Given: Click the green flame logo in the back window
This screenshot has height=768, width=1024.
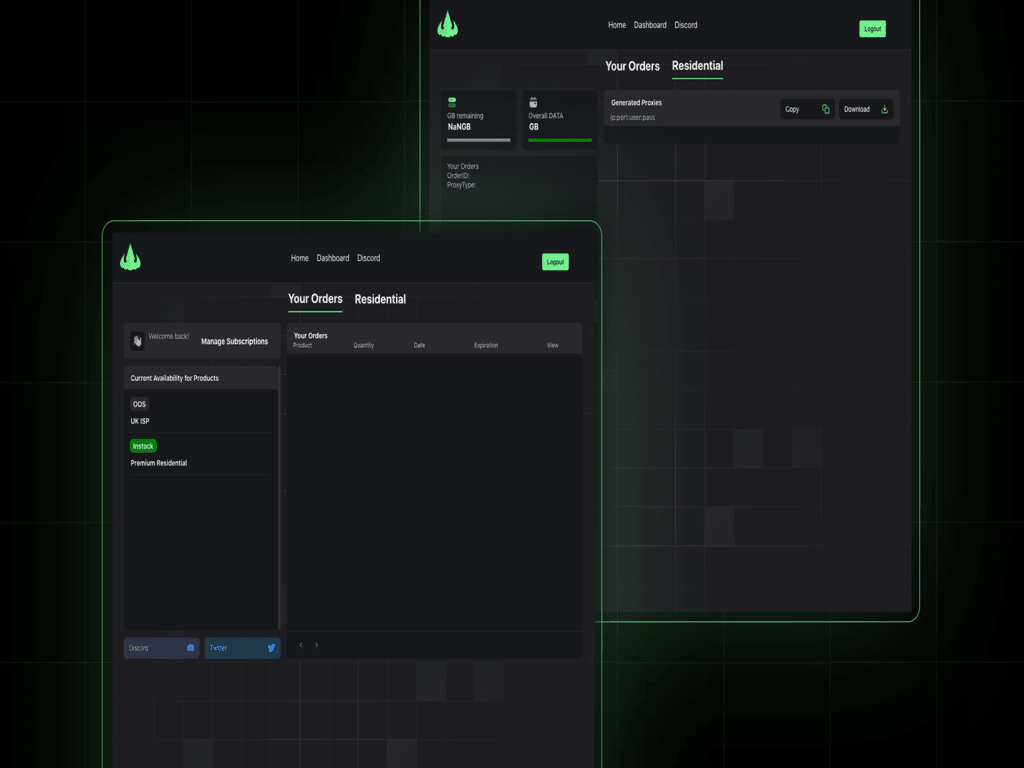Looking at the screenshot, I should [447, 24].
